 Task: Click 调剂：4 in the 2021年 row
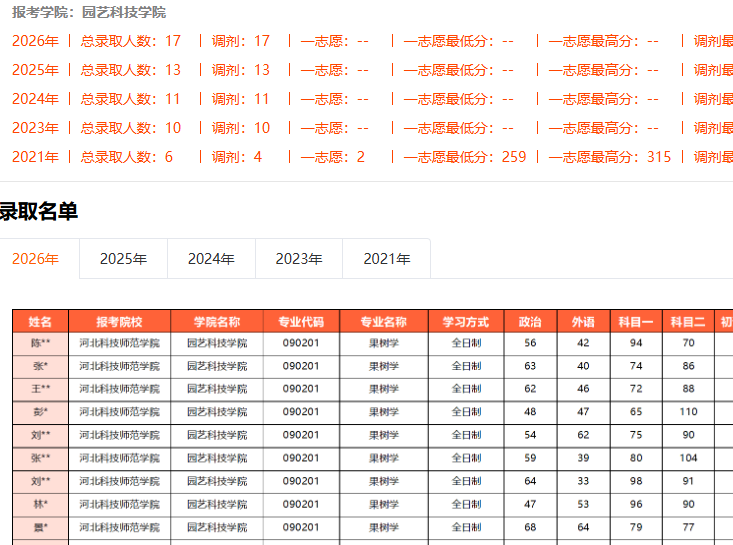point(237,157)
